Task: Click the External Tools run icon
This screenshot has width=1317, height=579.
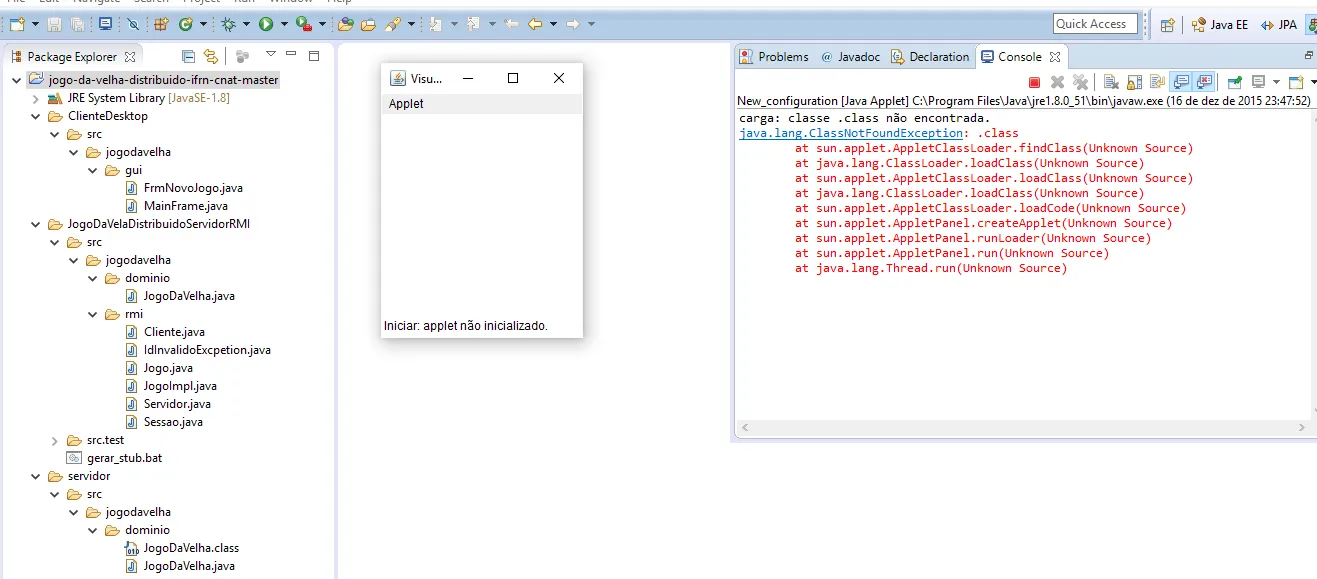Action: coord(304,24)
